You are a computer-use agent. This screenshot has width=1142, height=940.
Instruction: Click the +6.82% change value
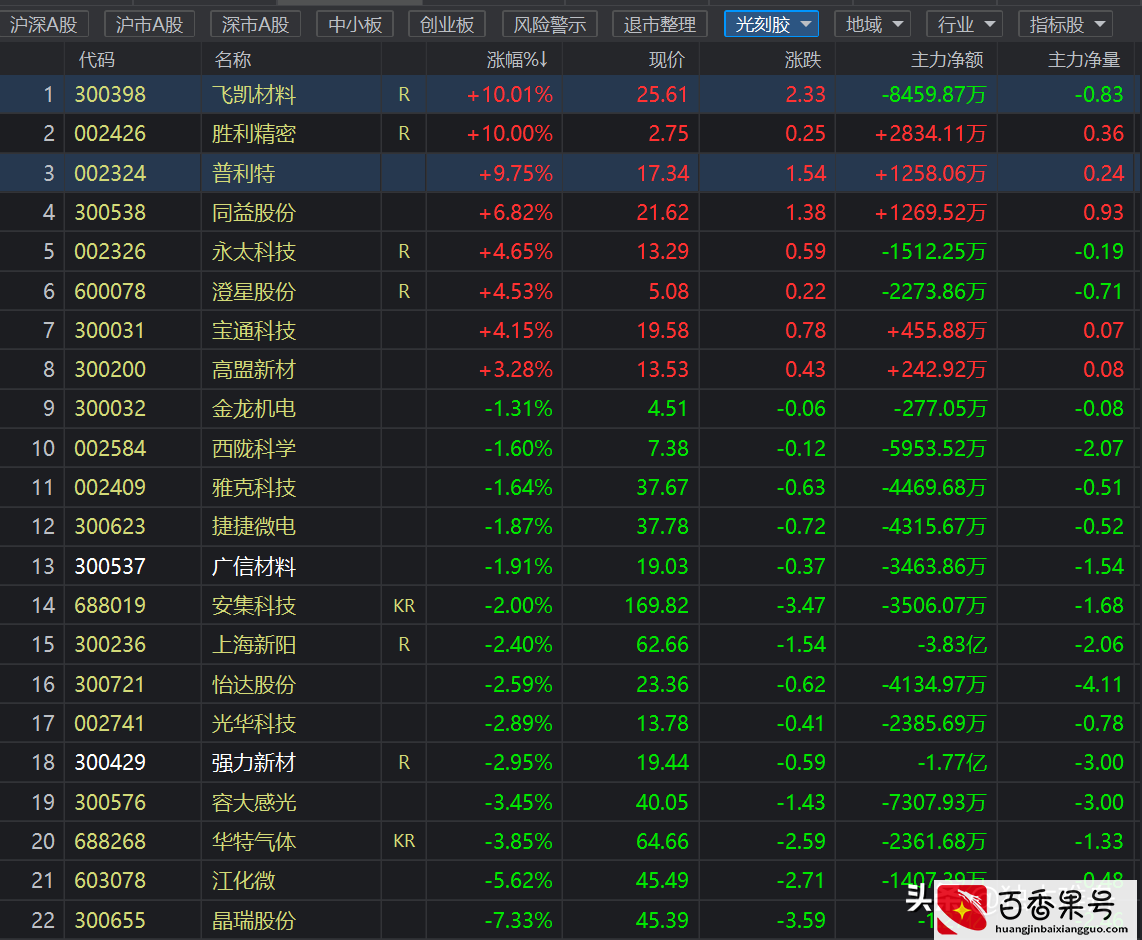tap(516, 213)
